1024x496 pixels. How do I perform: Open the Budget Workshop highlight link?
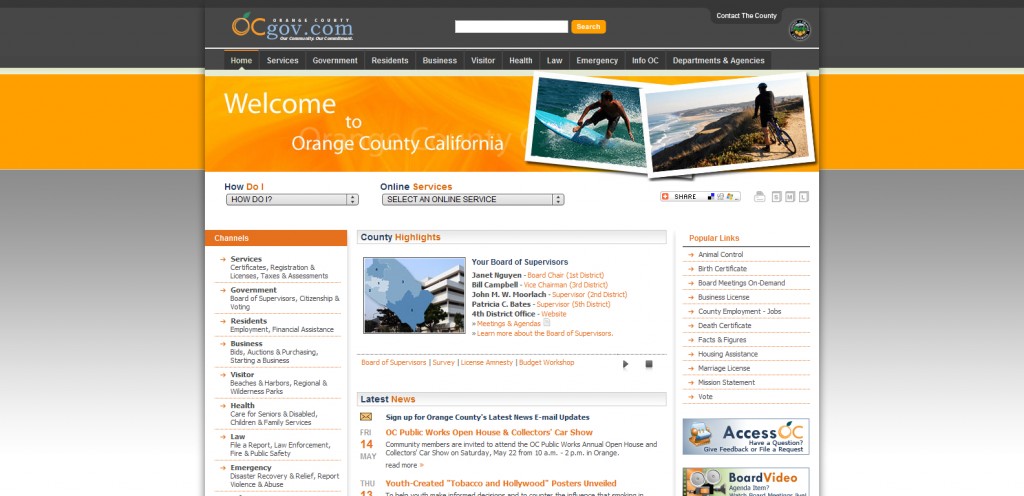click(547, 363)
